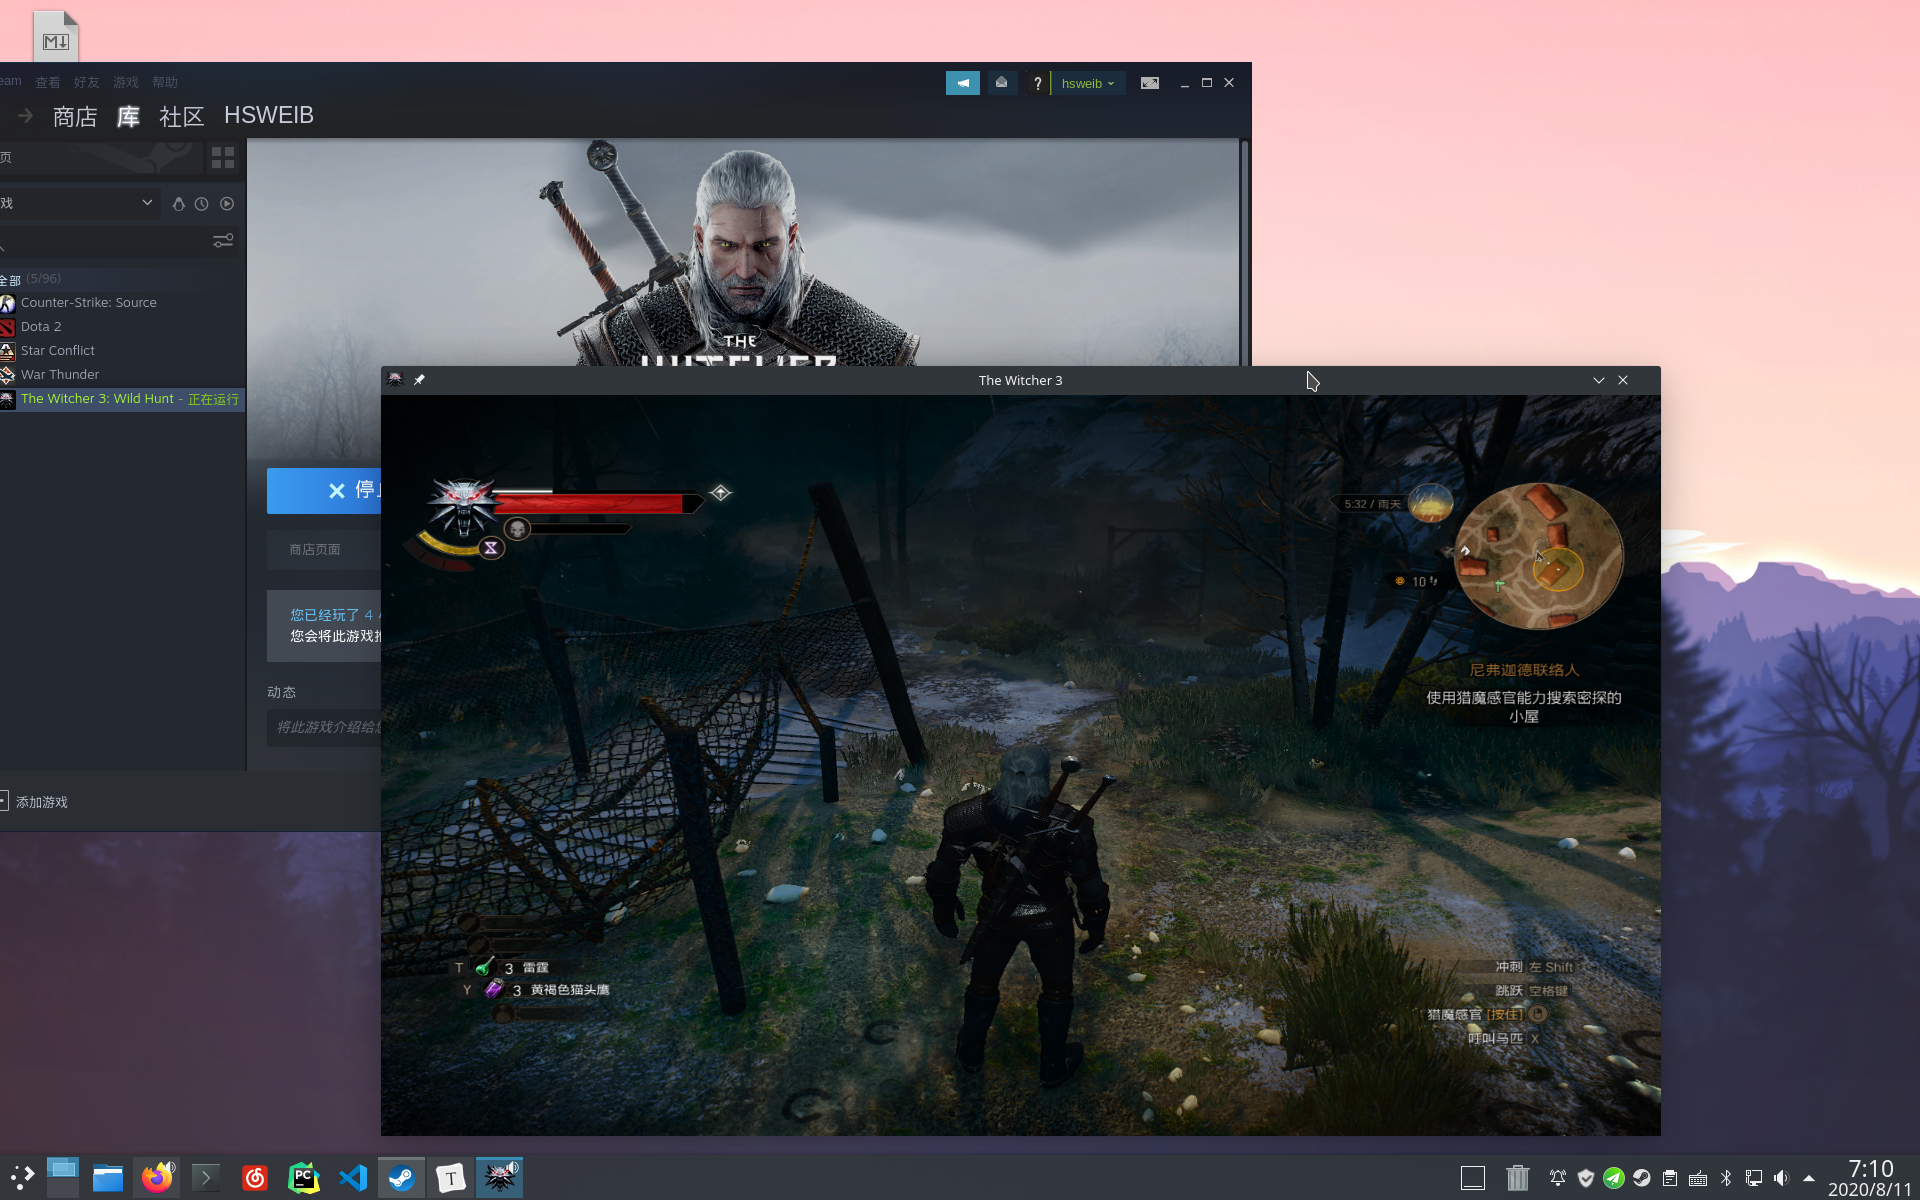1920x1200 pixels.
Task: Click The Witcher 3 window title bar
Action: pos(1021,380)
